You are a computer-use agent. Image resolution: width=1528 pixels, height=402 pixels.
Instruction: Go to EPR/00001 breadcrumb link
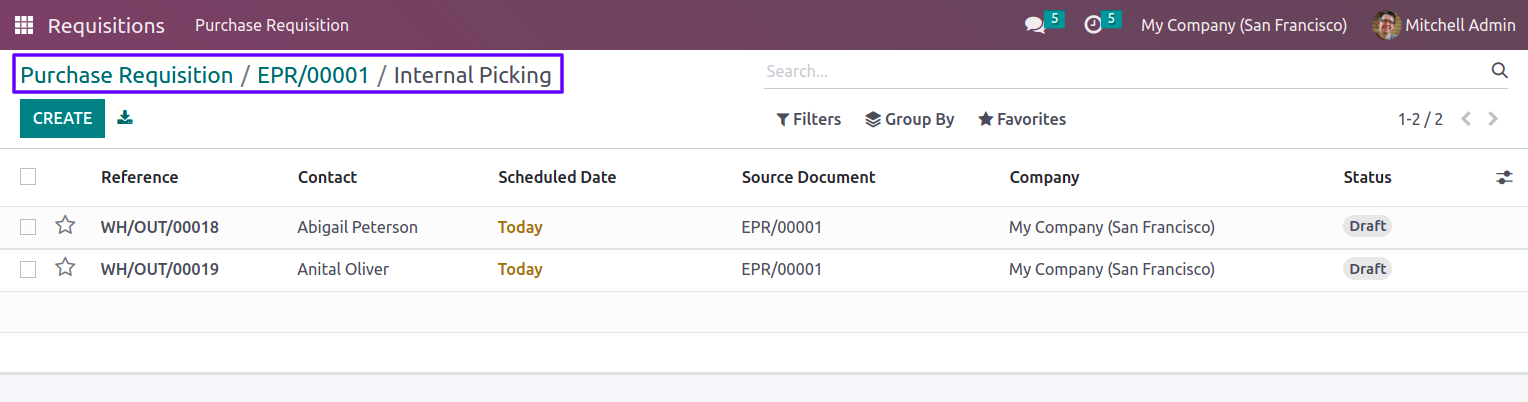(313, 75)
